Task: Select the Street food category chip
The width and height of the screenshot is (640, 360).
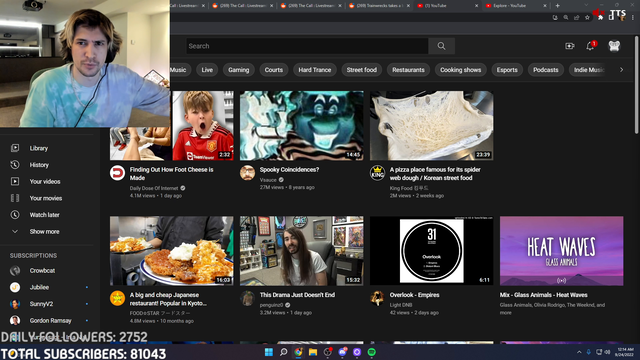Action: coord(362,70)
